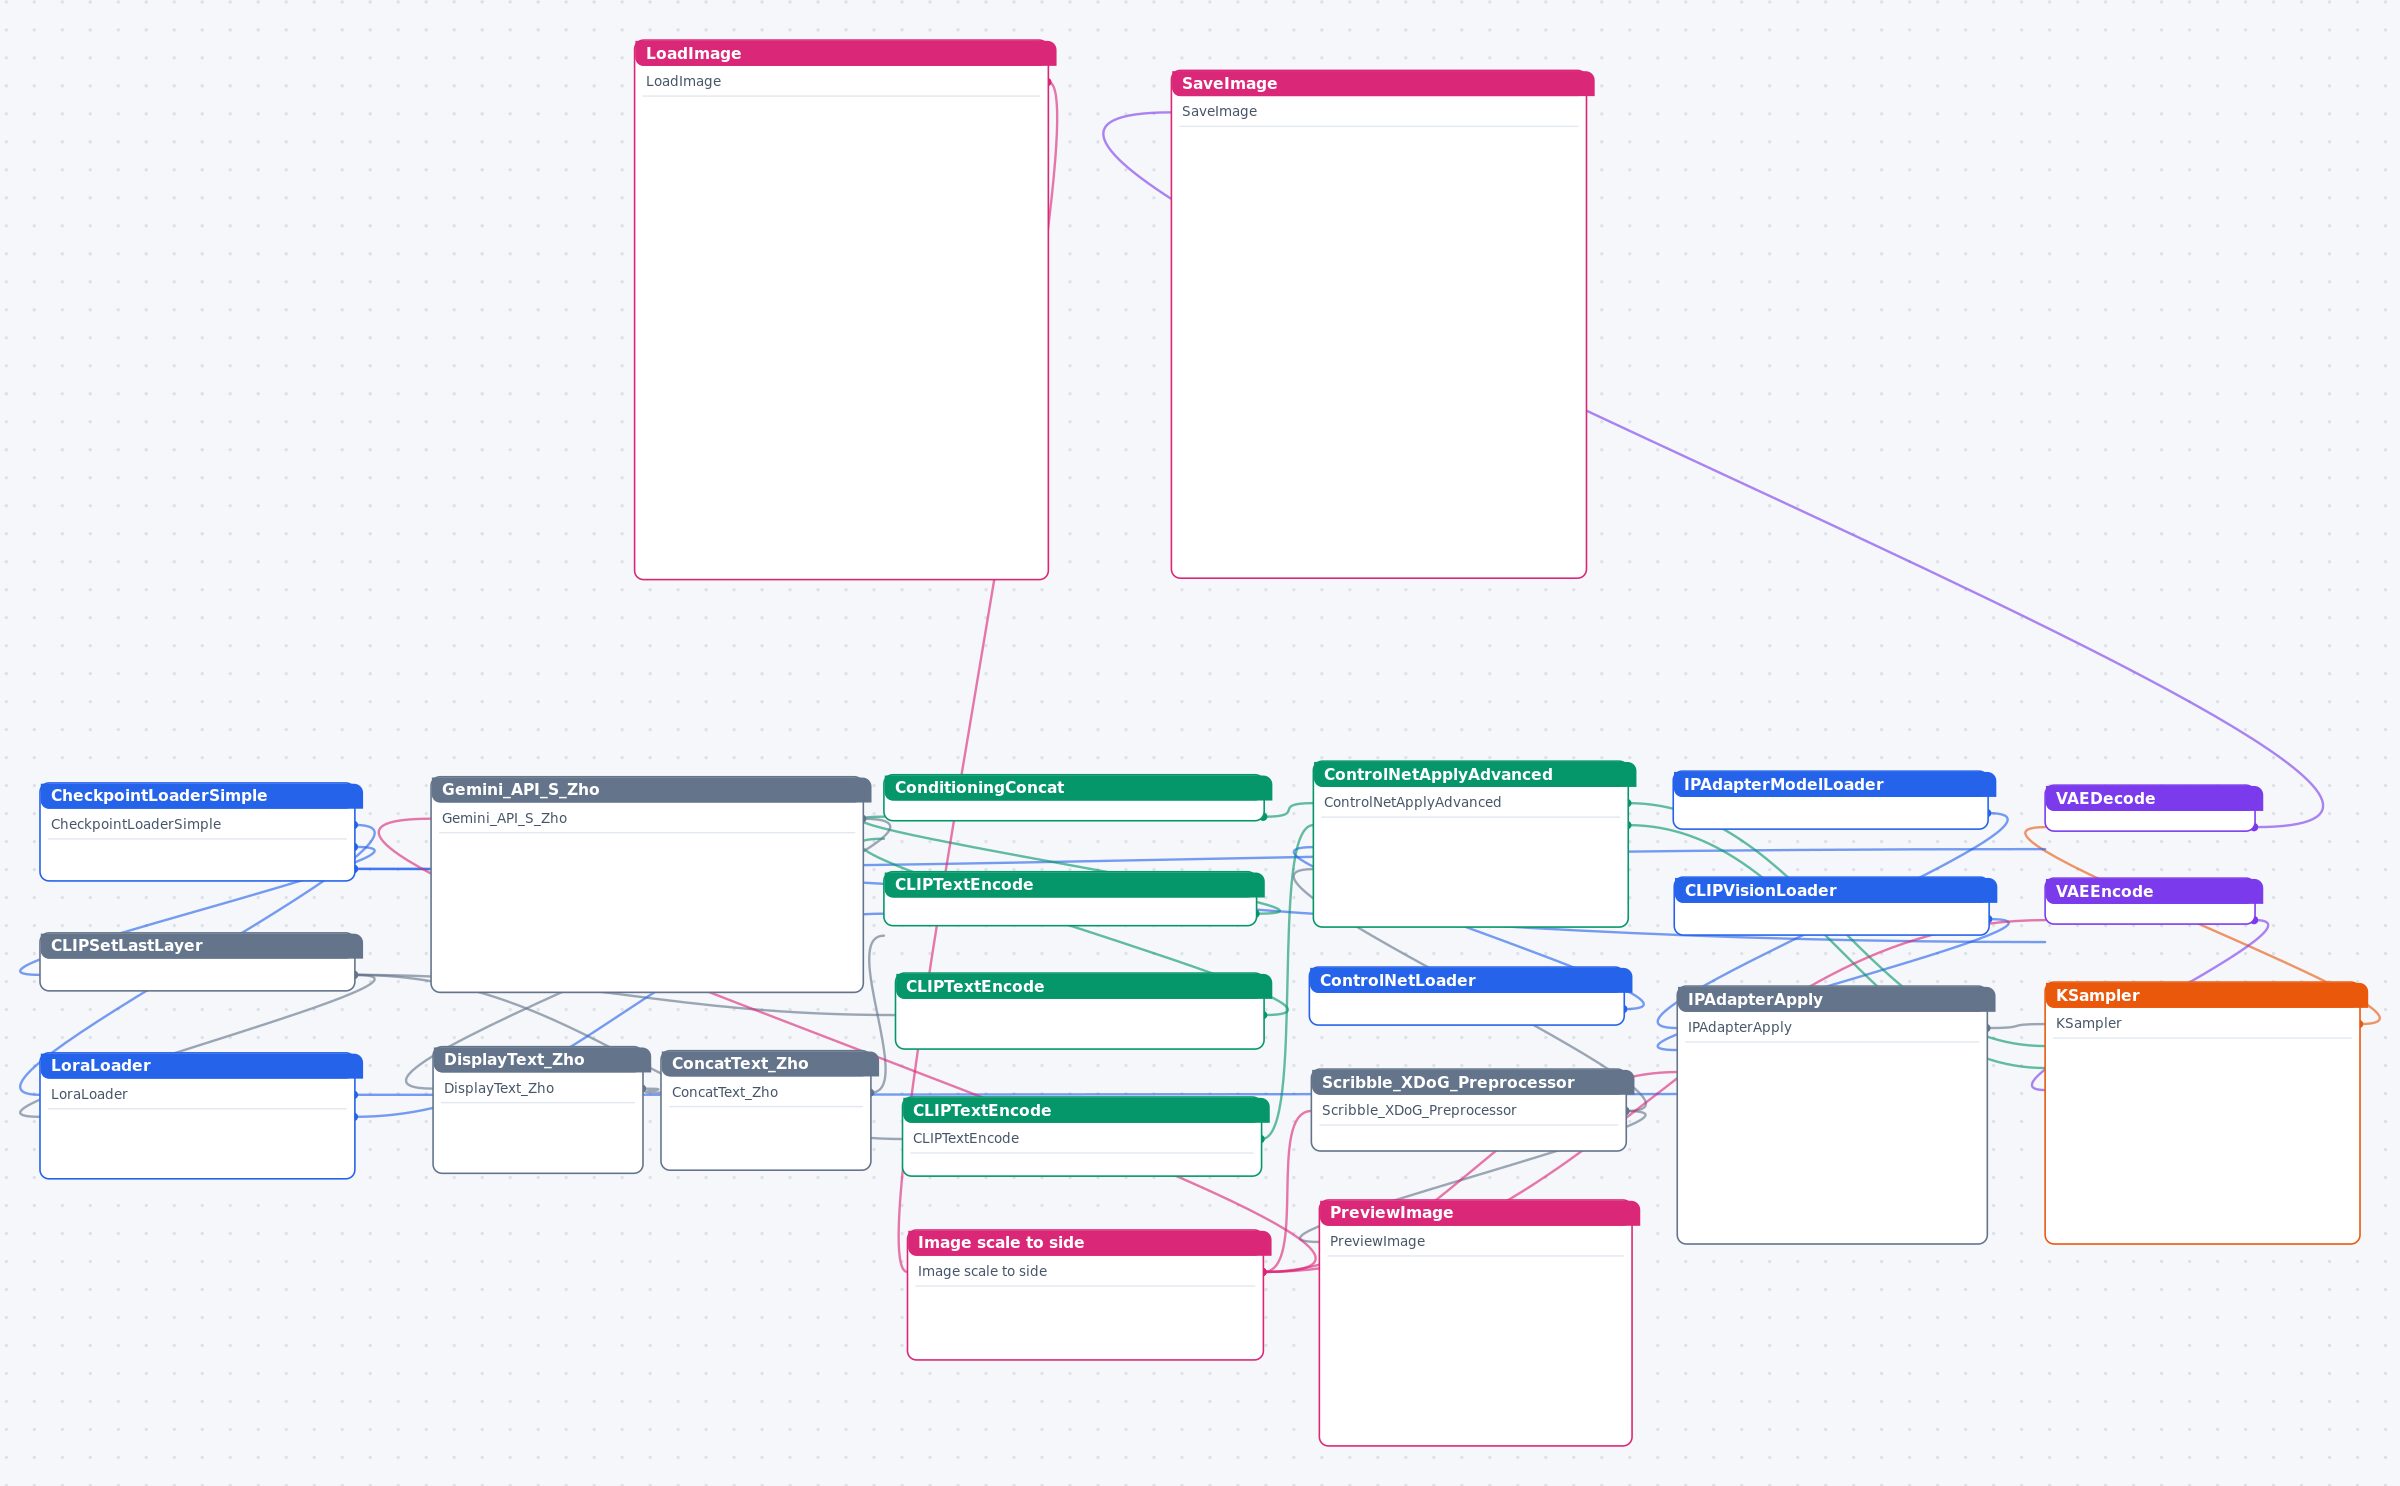This screenshot has width=2400, height=1486.
Task: Click the LoadImage subtitle text inside its node body
Action: coord(683,81)
